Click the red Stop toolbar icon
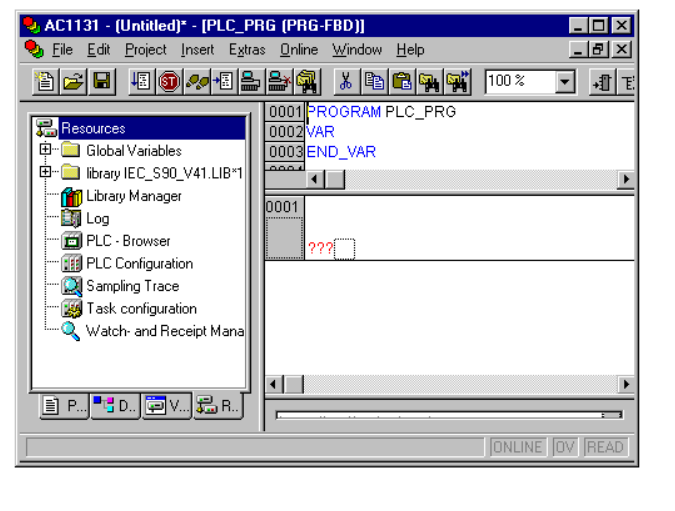 tap(169, 82)
